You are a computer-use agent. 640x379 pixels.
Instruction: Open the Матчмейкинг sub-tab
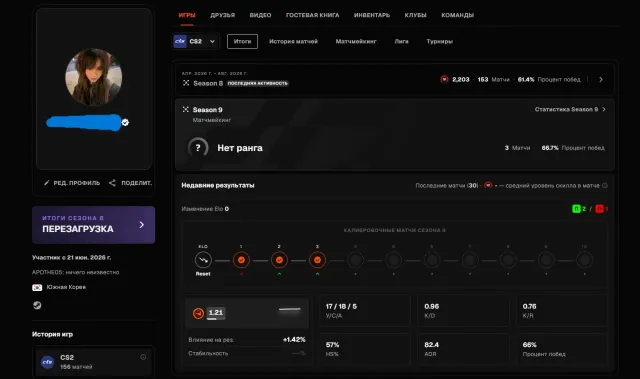[x=356, y=41]
